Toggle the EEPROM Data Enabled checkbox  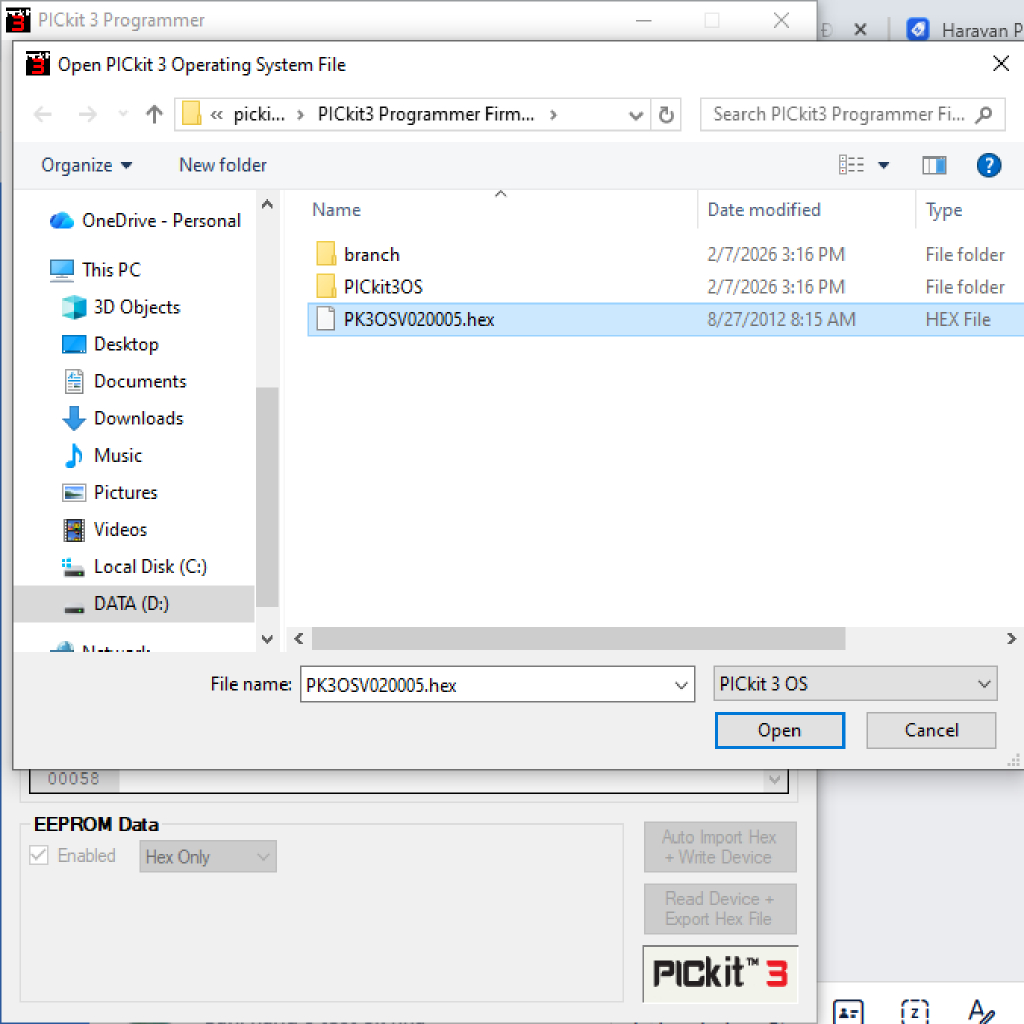click(39, 856)
